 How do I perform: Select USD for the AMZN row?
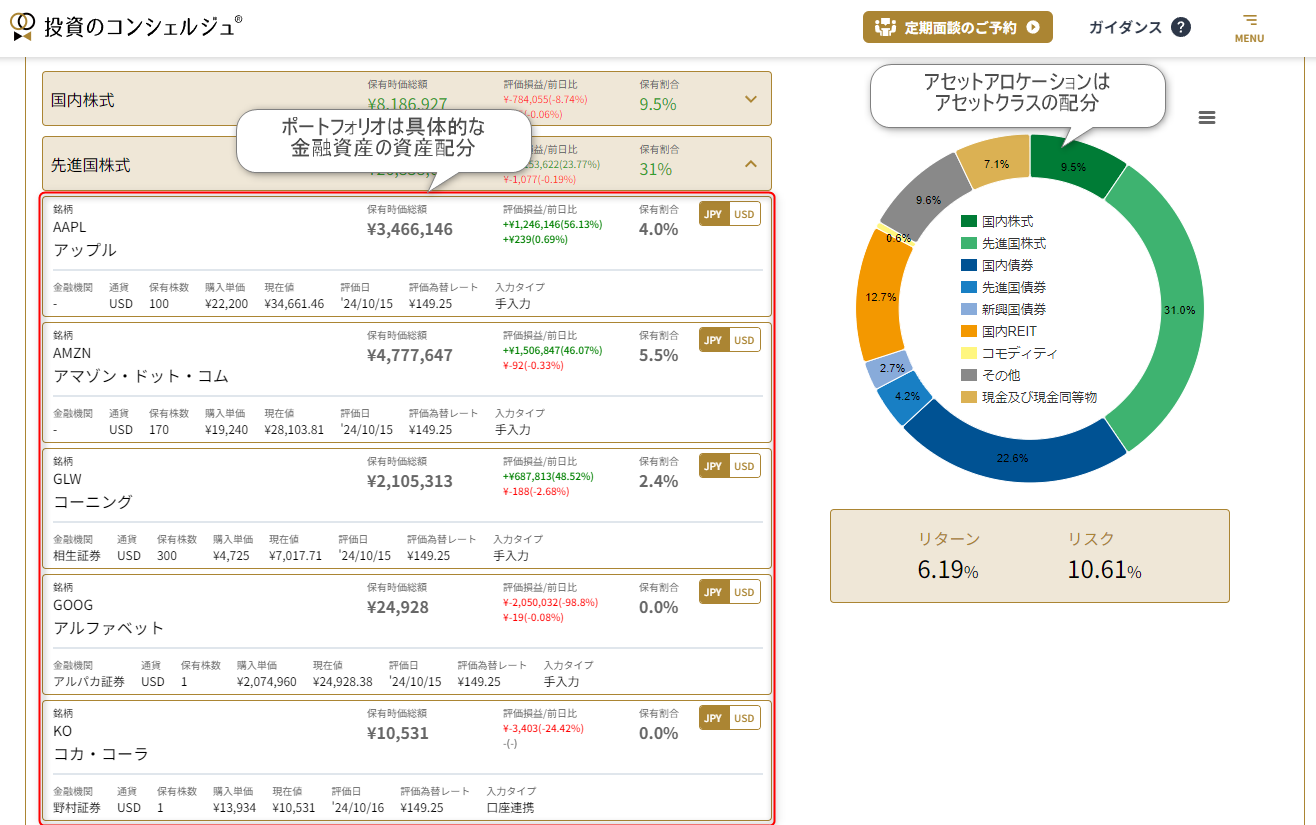[745, 340]
